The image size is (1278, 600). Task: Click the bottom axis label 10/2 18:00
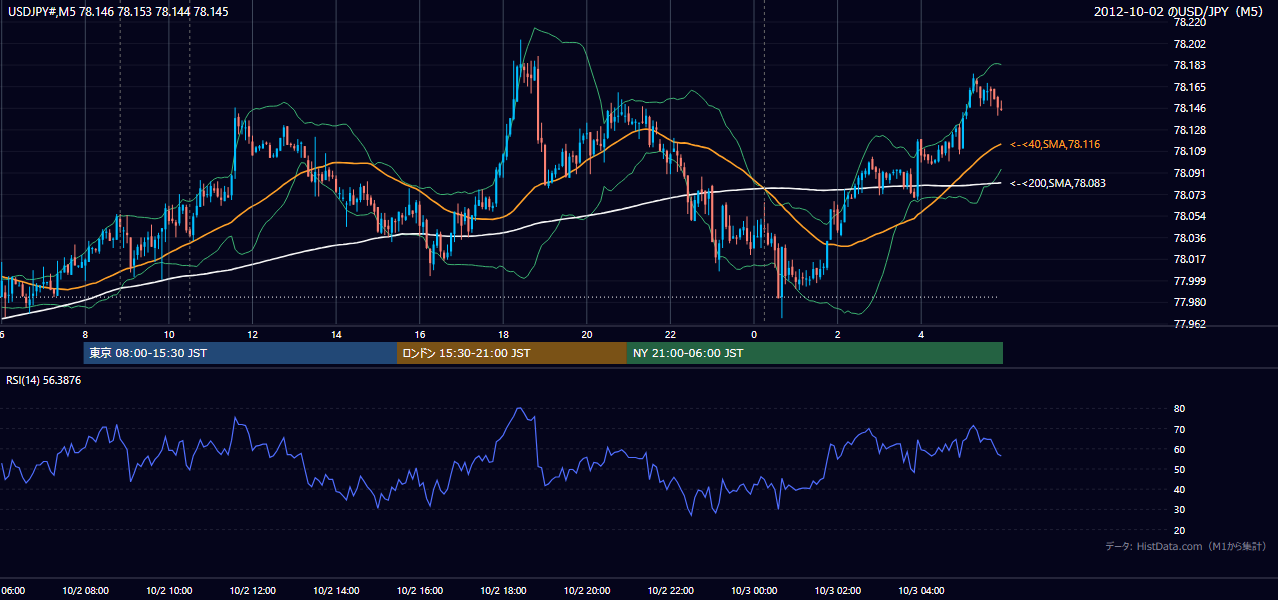tap(503, 590)
